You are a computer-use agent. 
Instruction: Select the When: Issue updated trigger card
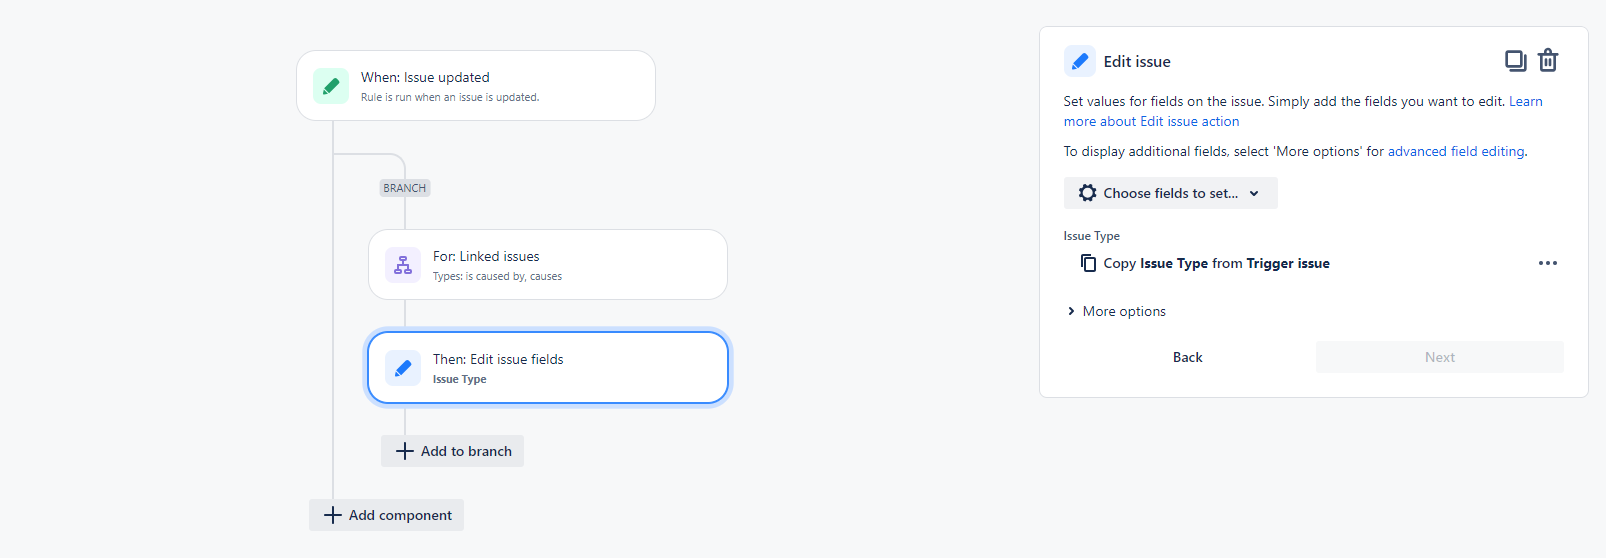click(476, 86)
